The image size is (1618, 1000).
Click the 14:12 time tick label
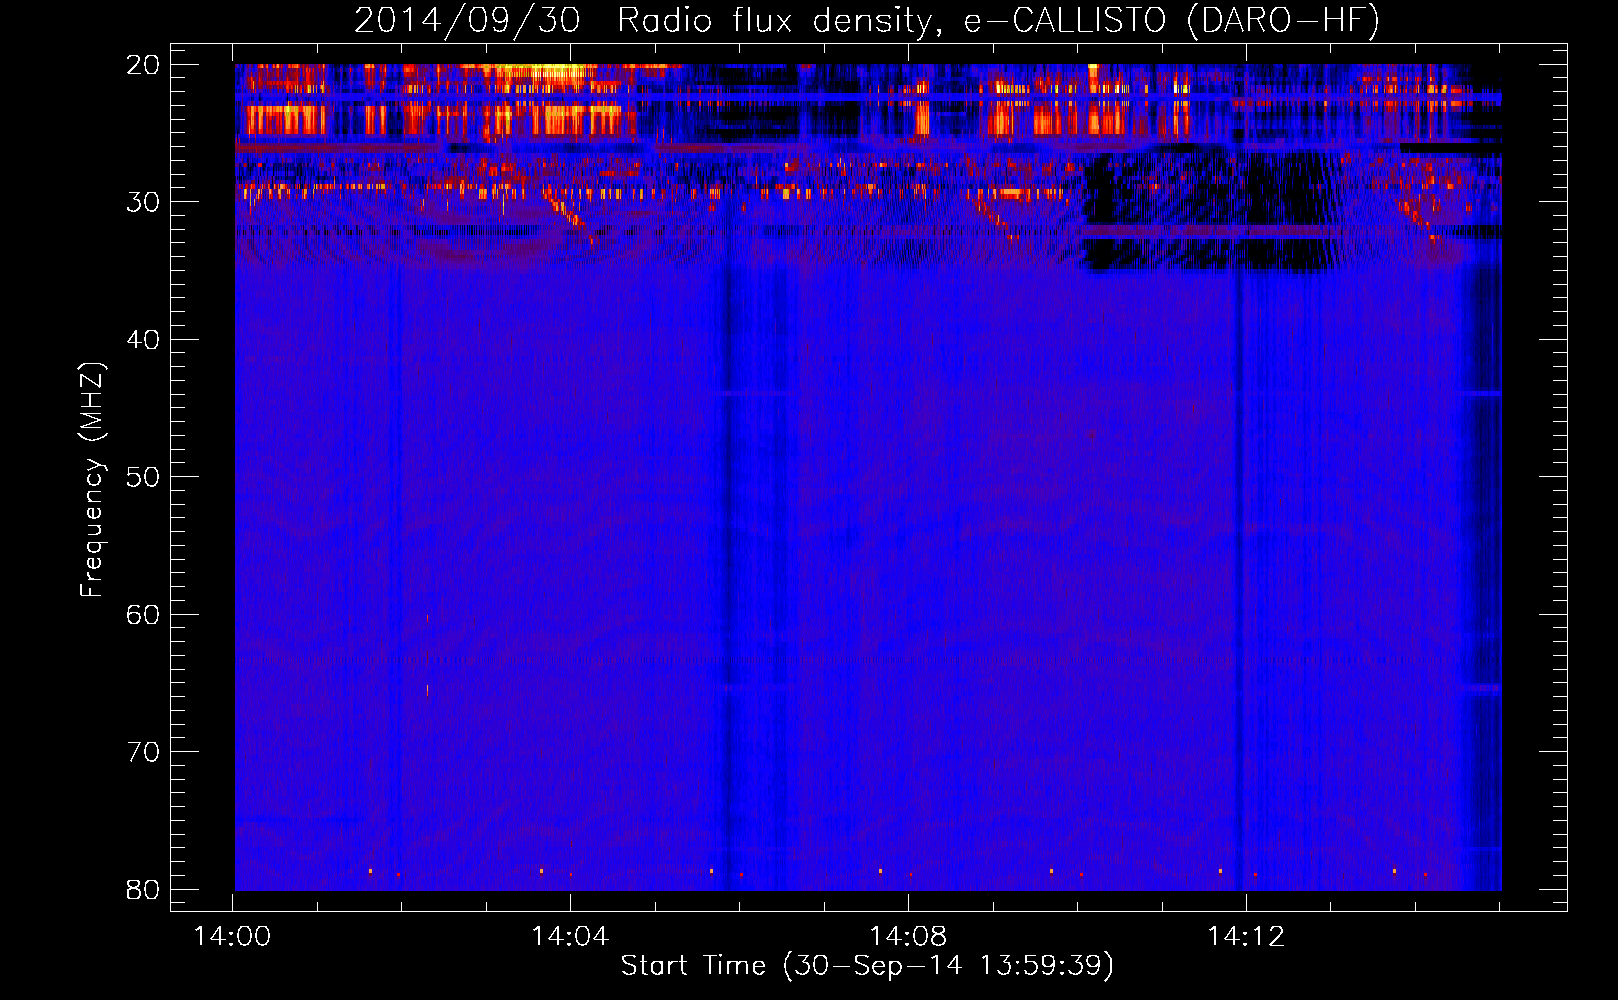(x=1246, y=937)
